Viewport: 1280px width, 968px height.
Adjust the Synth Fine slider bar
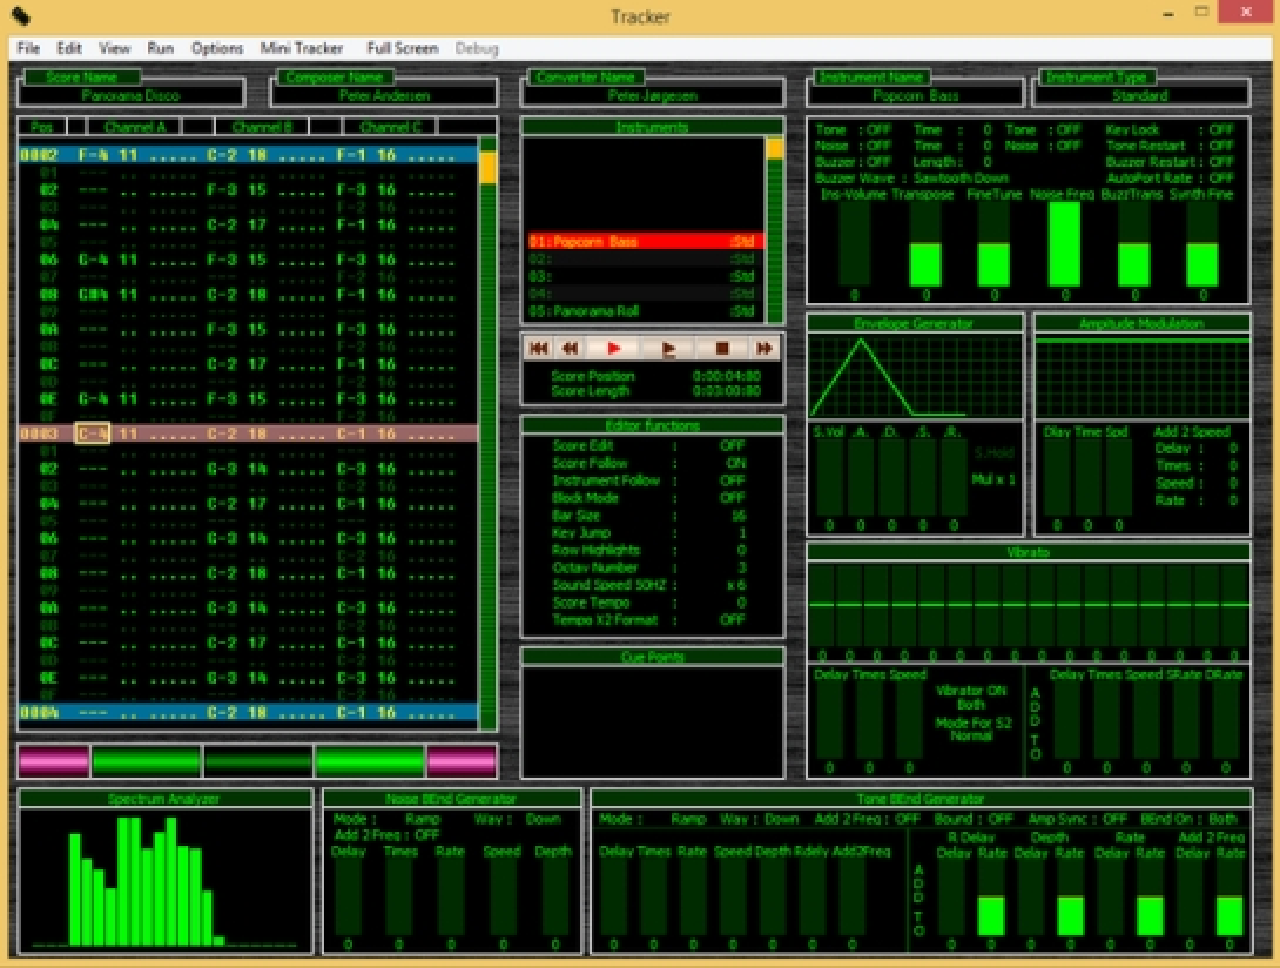[x=1202, y=244]
